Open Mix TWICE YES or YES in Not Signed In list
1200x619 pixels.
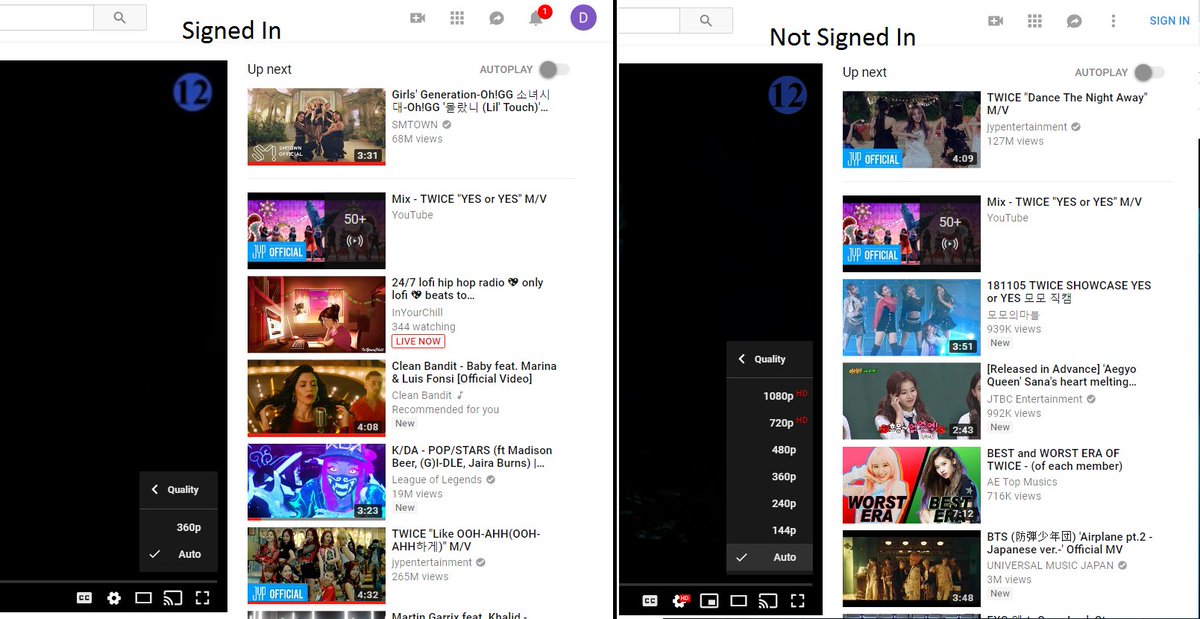coord(1064,202)
